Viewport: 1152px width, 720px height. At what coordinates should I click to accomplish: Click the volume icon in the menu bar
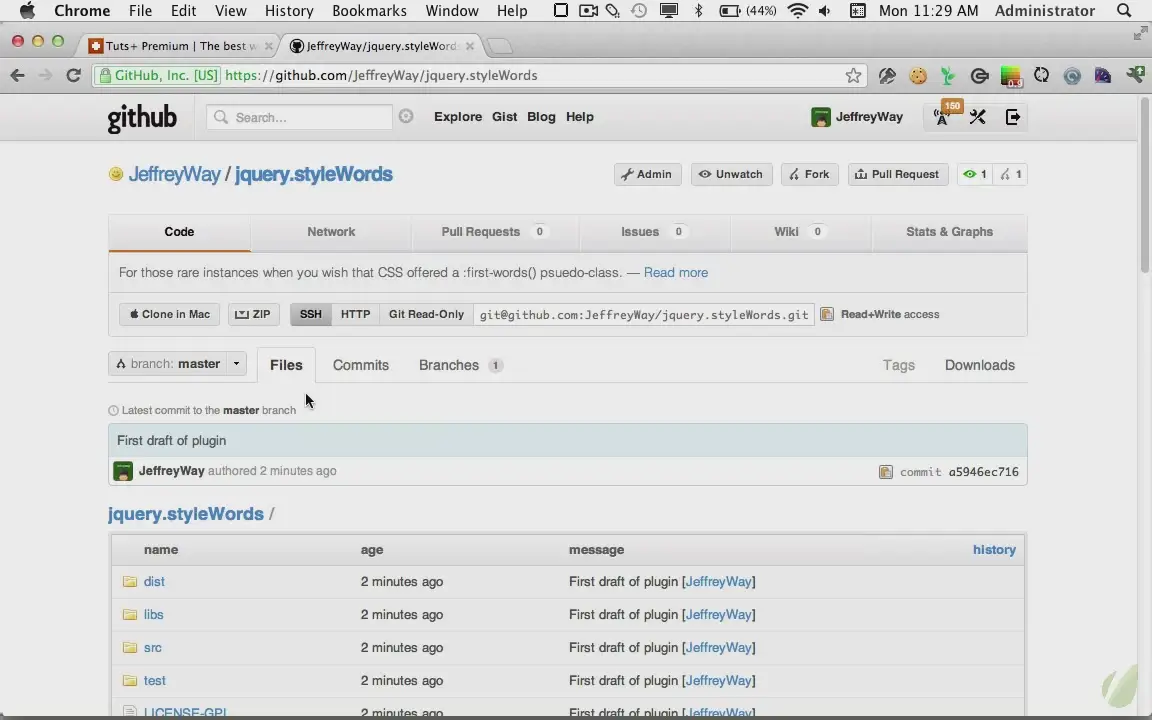[x=824, y=10]
